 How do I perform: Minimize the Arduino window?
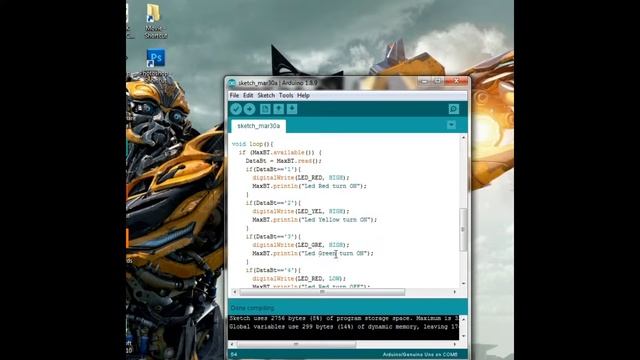pyautogui.click(x=424, y=82)
